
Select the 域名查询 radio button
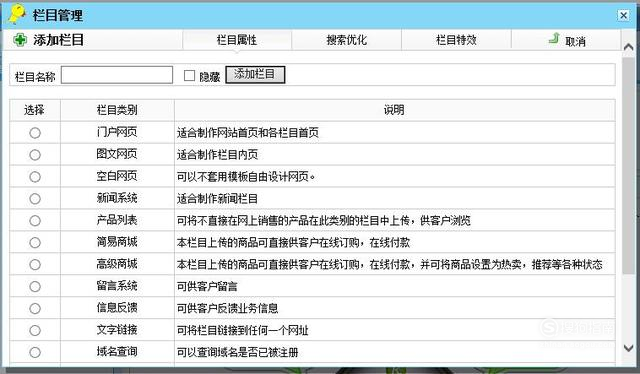coord(35,352)
